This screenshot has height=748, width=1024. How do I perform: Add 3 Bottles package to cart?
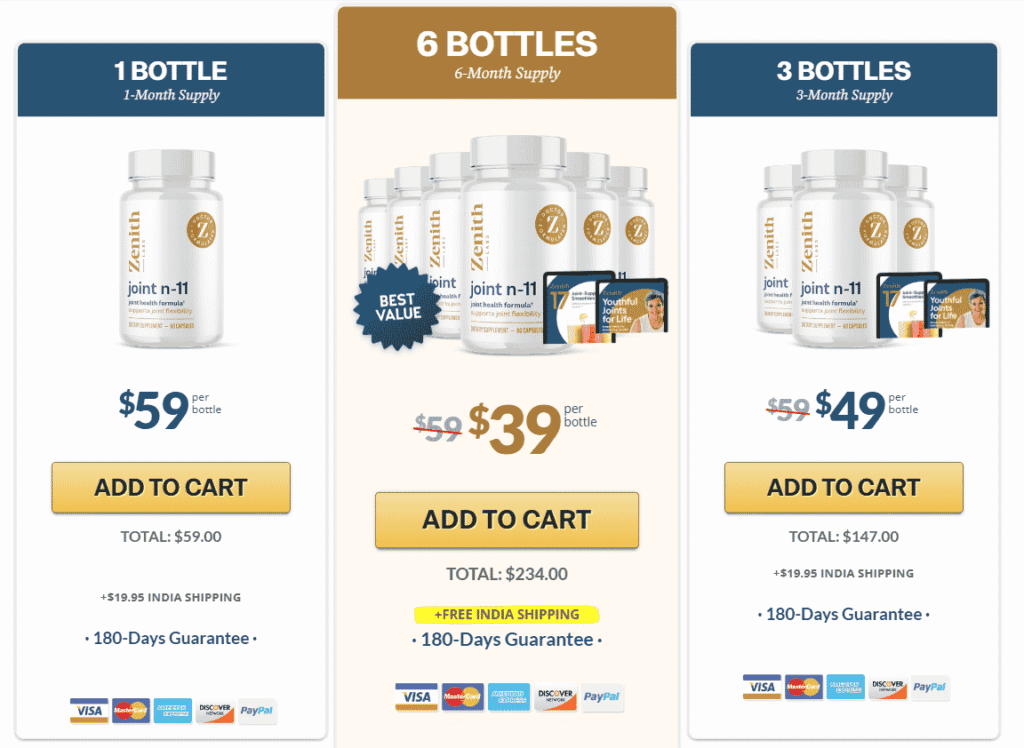(x=843, y=488)
